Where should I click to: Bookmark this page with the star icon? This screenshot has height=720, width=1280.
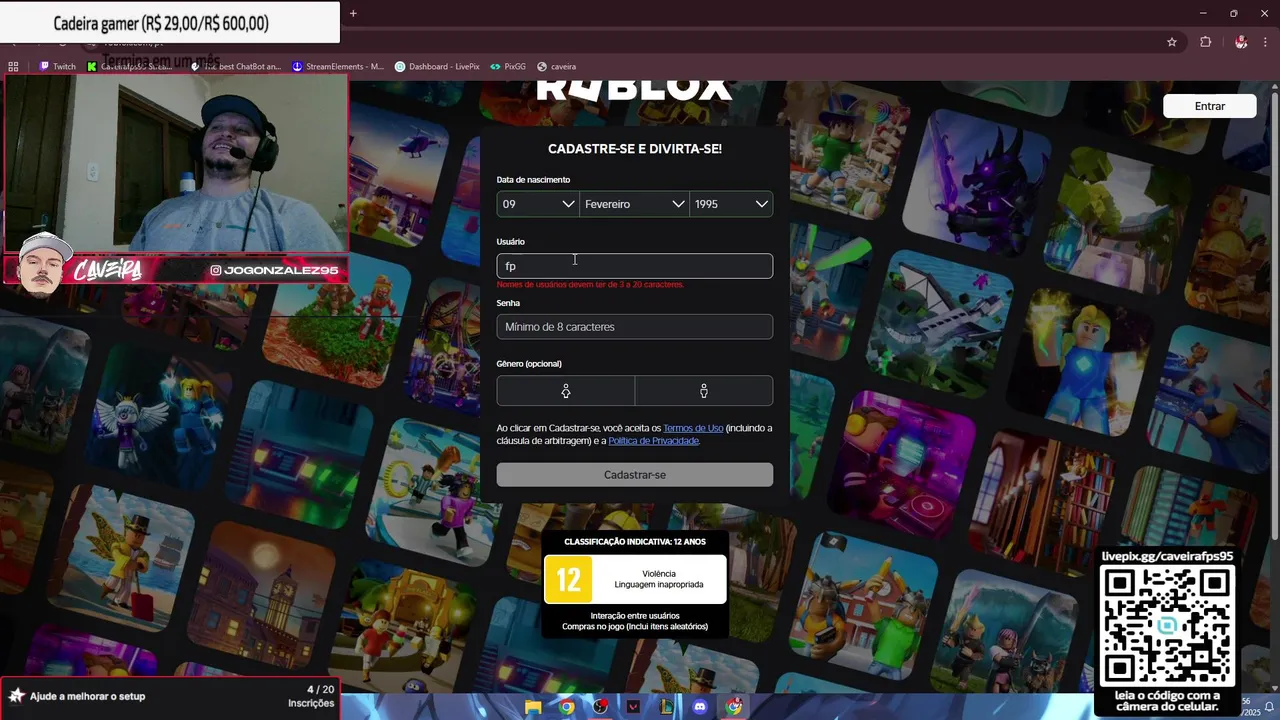(x=1172, y=42)
